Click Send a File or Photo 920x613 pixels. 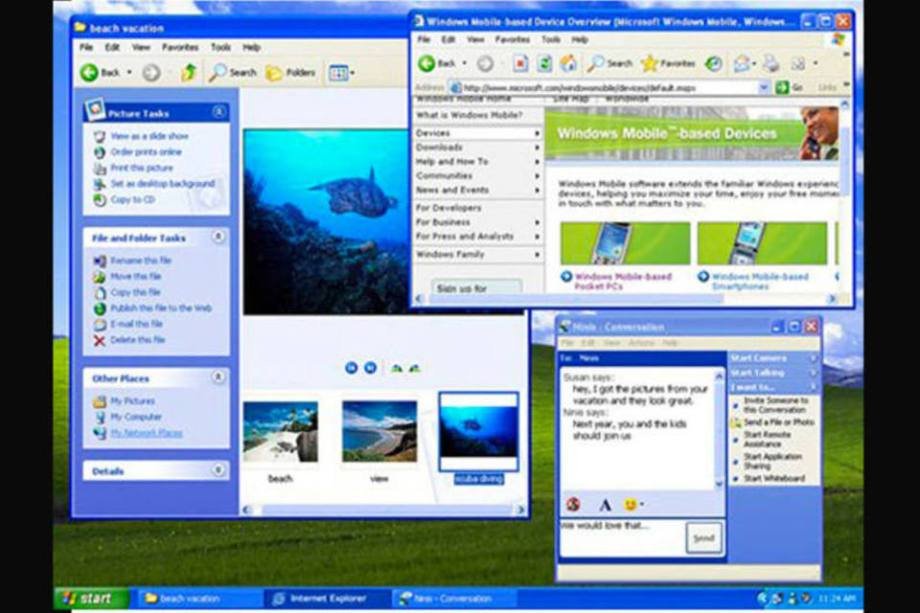[x=773, y=422]
